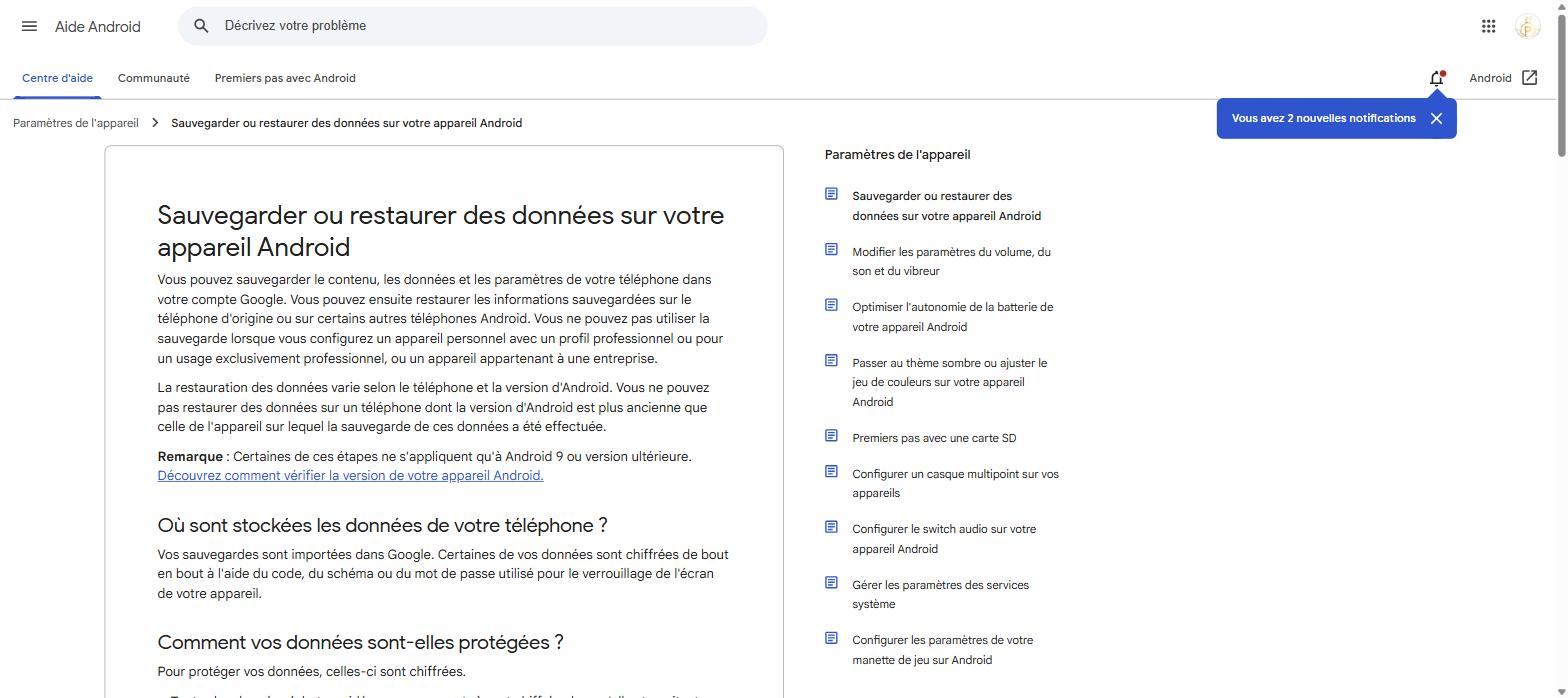Open Modifier les paramètres du volume article
This screenshot has height=698, width=1568.
click(951, 261)
